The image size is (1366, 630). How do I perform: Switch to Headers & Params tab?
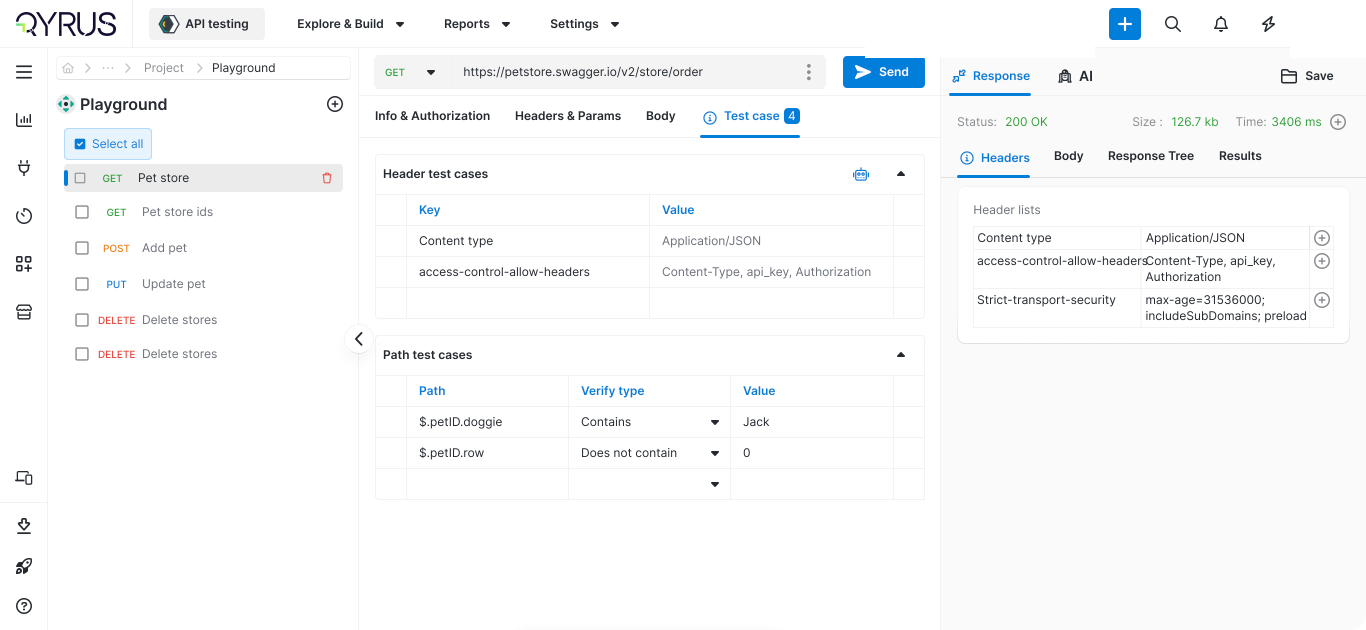point(568,116)
